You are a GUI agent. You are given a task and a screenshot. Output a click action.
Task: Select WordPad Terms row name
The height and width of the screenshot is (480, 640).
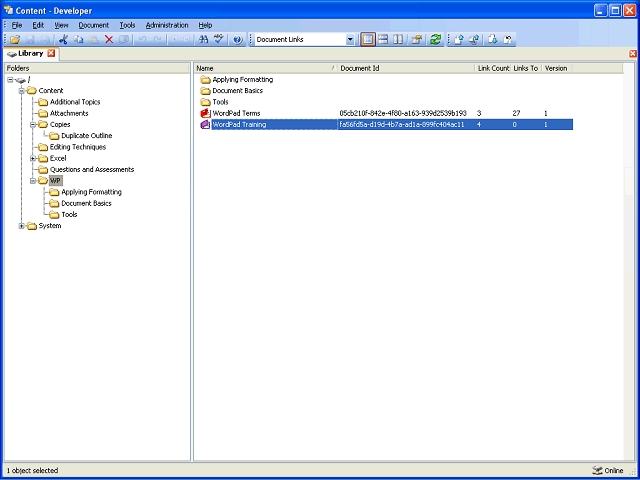pyautogui.click(x=236, y=113)
